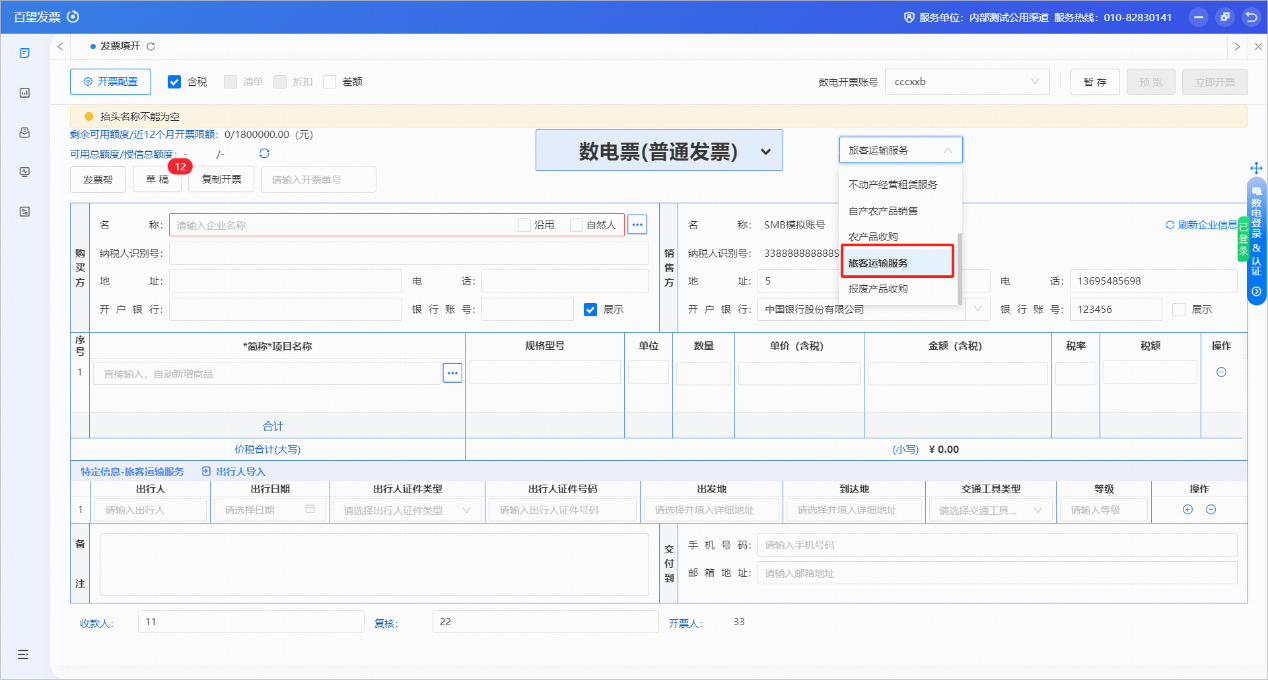1268x680 pixels.
Task: Click the 立即开票 button
Action: (x=1215, y=82)
